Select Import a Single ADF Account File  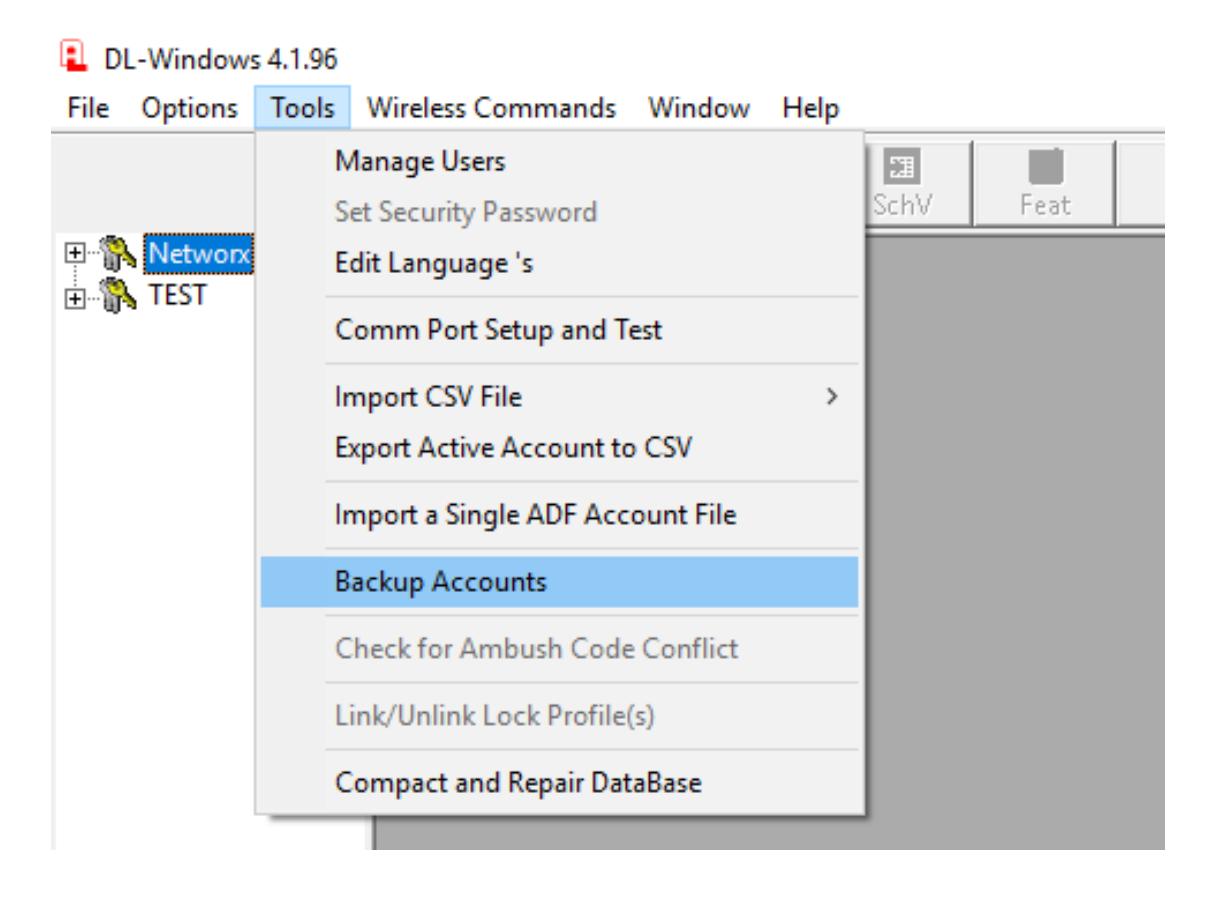pyautogui.click(x=560, y=515)
